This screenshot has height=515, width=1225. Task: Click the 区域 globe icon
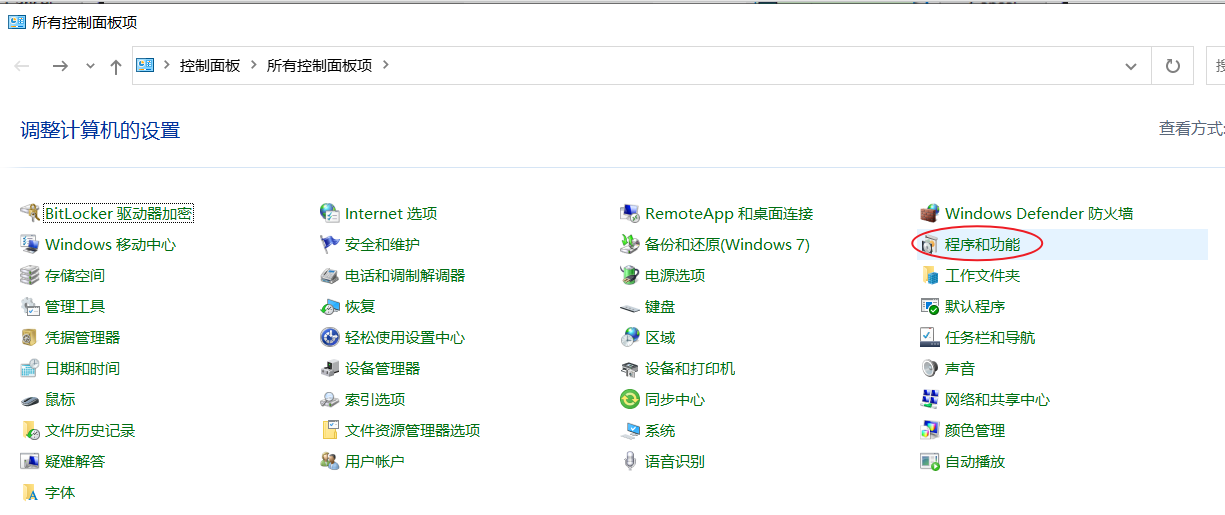pyautogui.click(x=629, y=337)
